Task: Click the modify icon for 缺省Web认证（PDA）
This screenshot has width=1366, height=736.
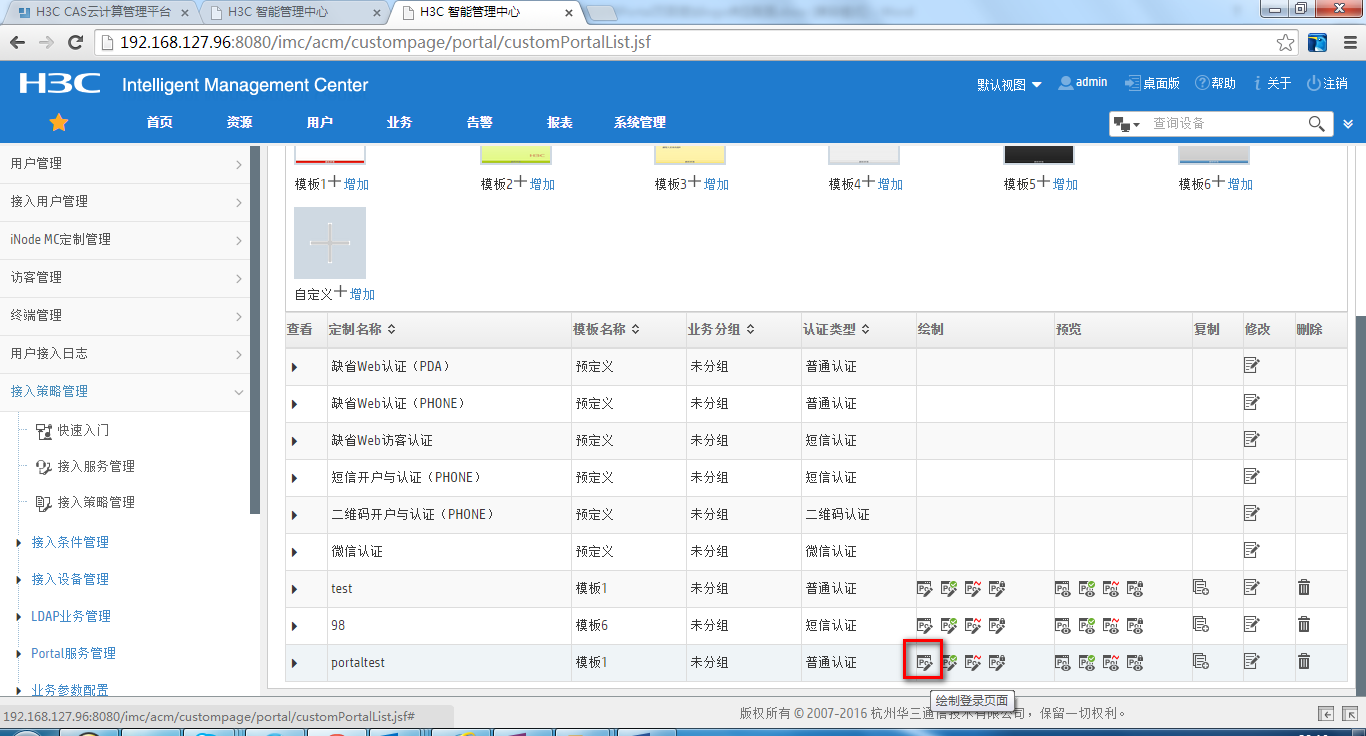Action: pyautogui.click(x=1252, y=365)
